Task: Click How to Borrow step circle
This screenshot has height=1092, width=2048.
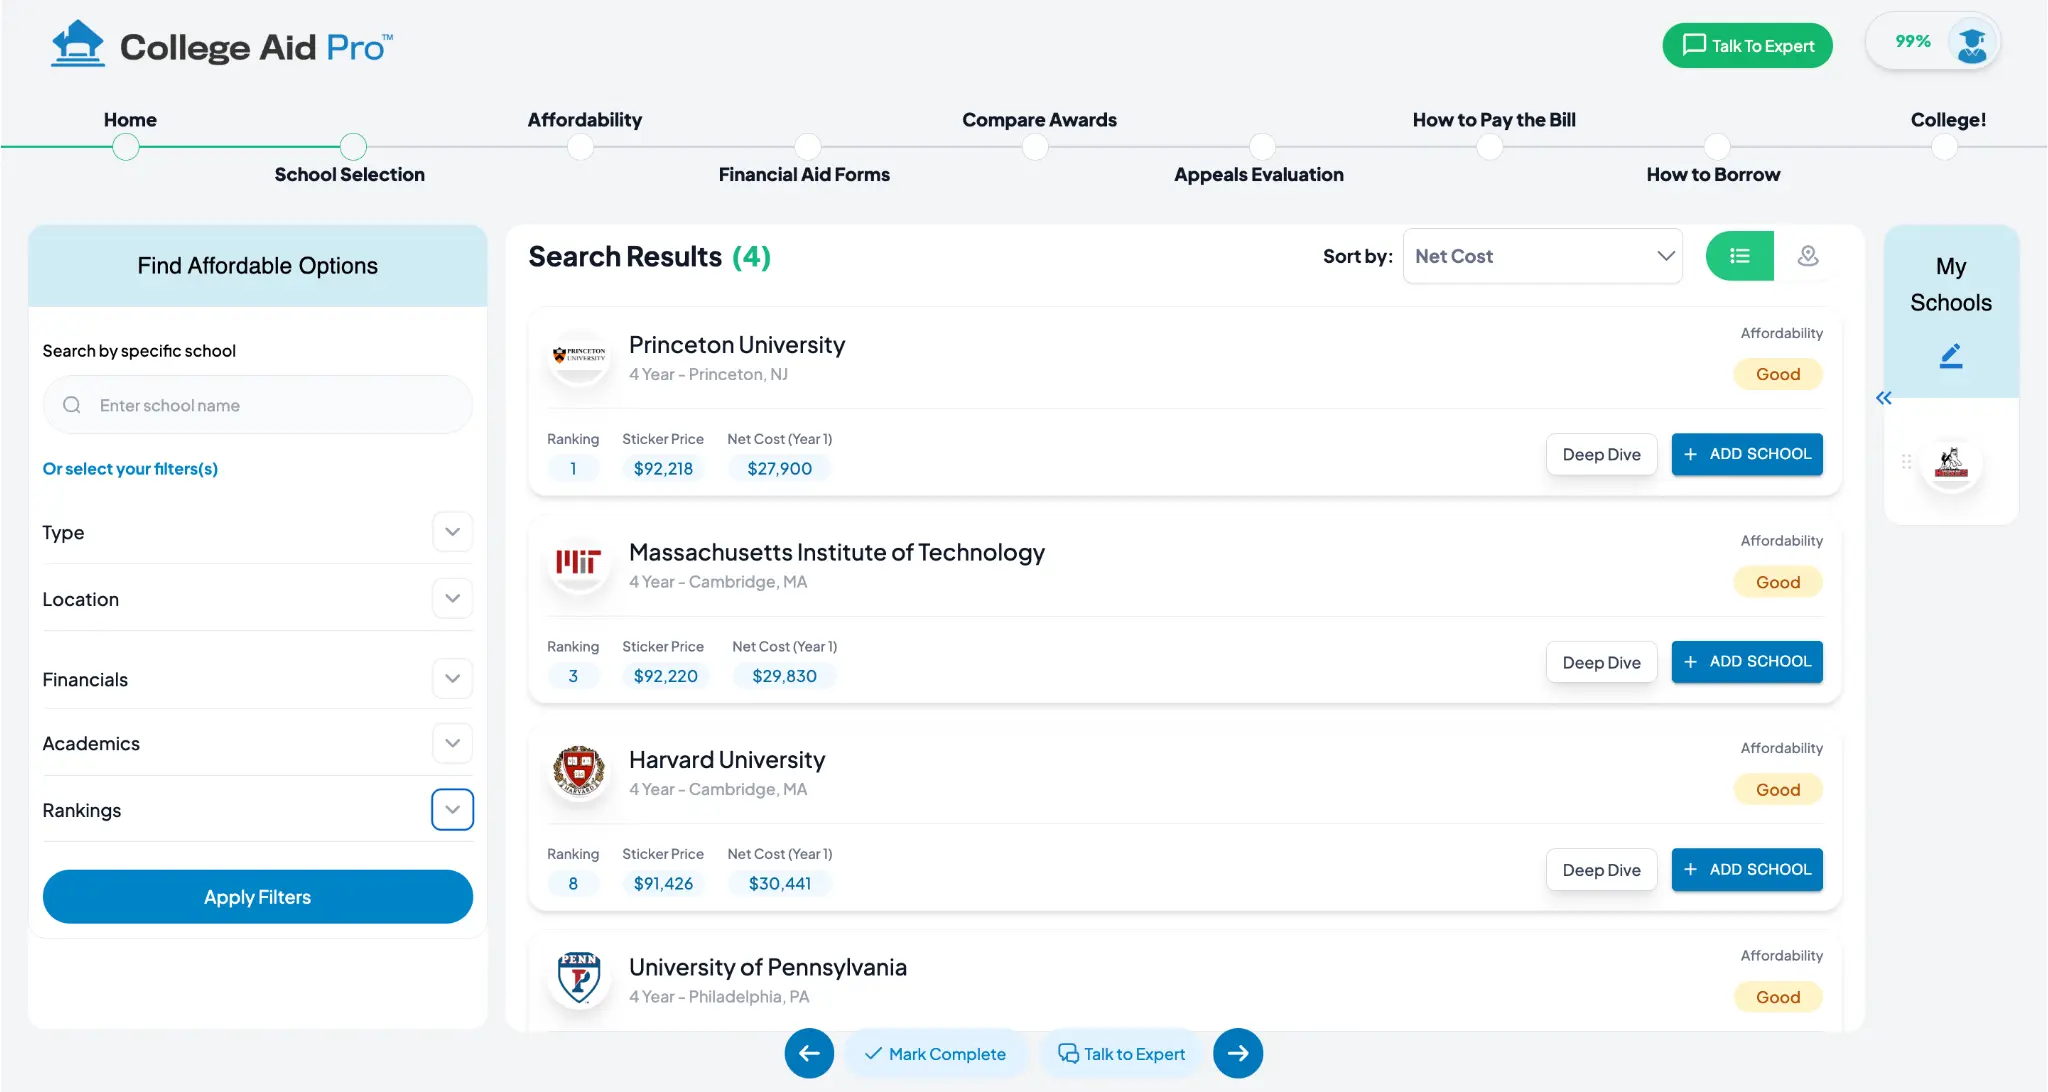Action: 1717,147
